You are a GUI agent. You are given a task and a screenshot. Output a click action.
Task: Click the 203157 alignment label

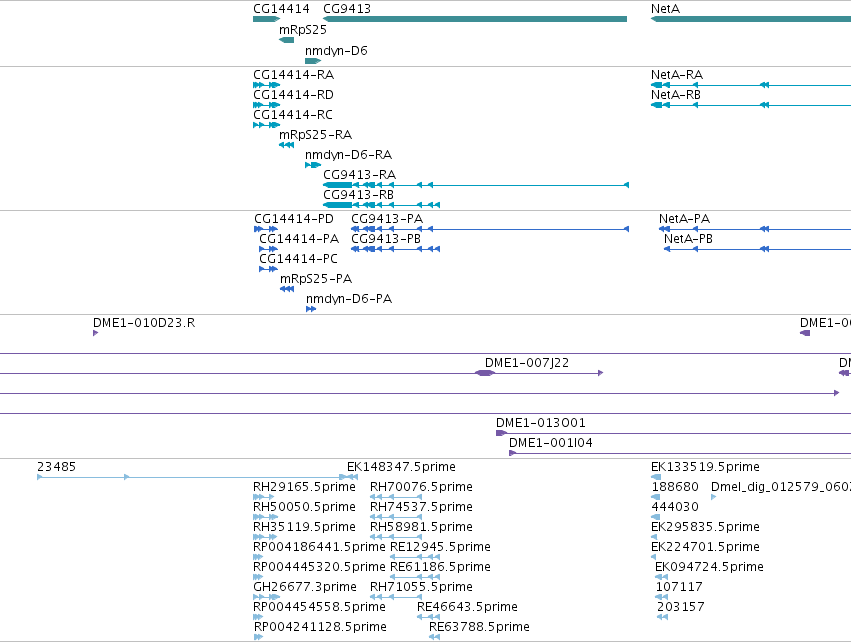tap(681, 607)
